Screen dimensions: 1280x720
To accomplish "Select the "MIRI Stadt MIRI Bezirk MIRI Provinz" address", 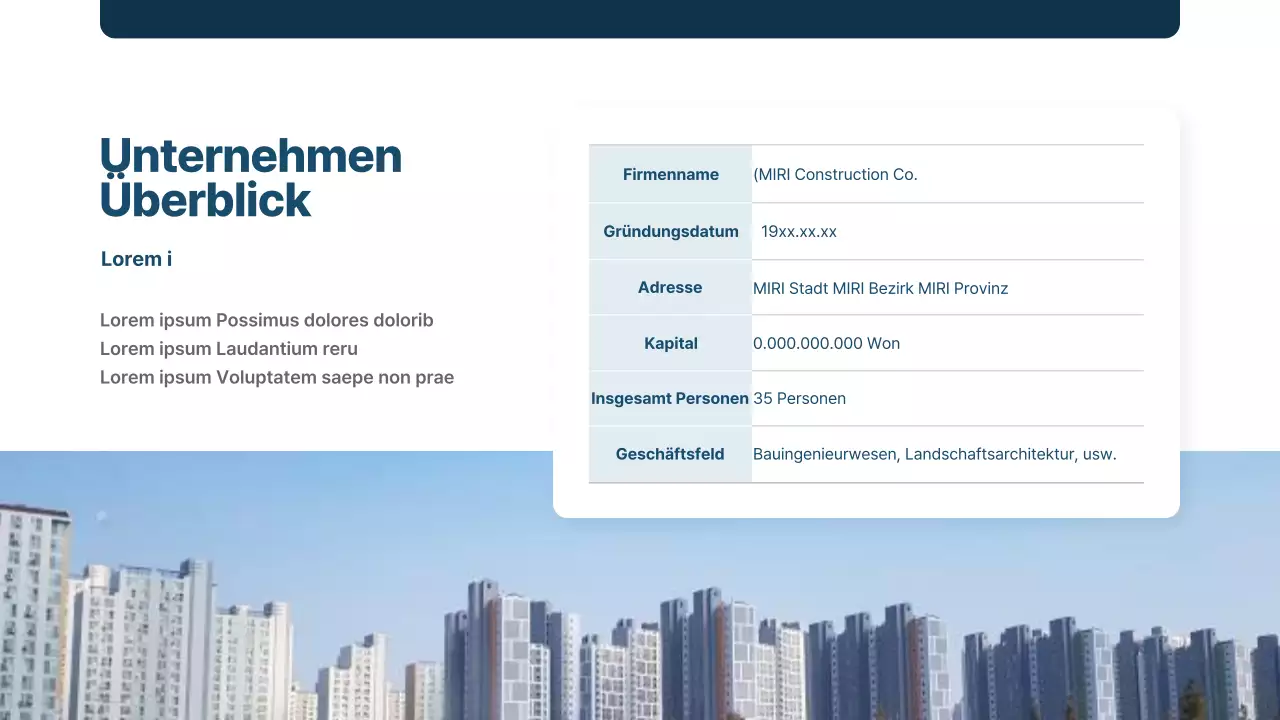I will pyautogui.click(x=881, y=288).
